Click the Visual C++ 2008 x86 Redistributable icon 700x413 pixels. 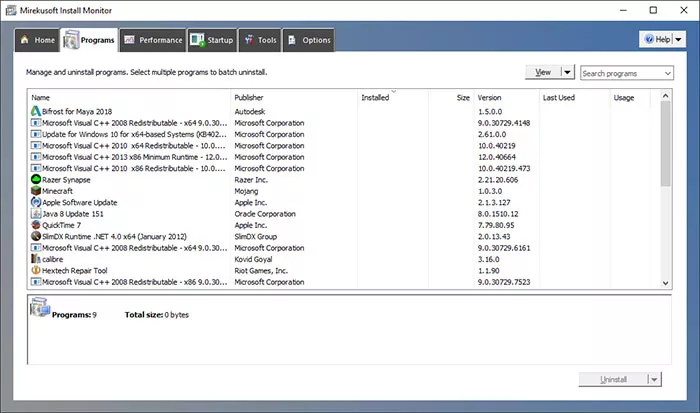coord(36,282)
